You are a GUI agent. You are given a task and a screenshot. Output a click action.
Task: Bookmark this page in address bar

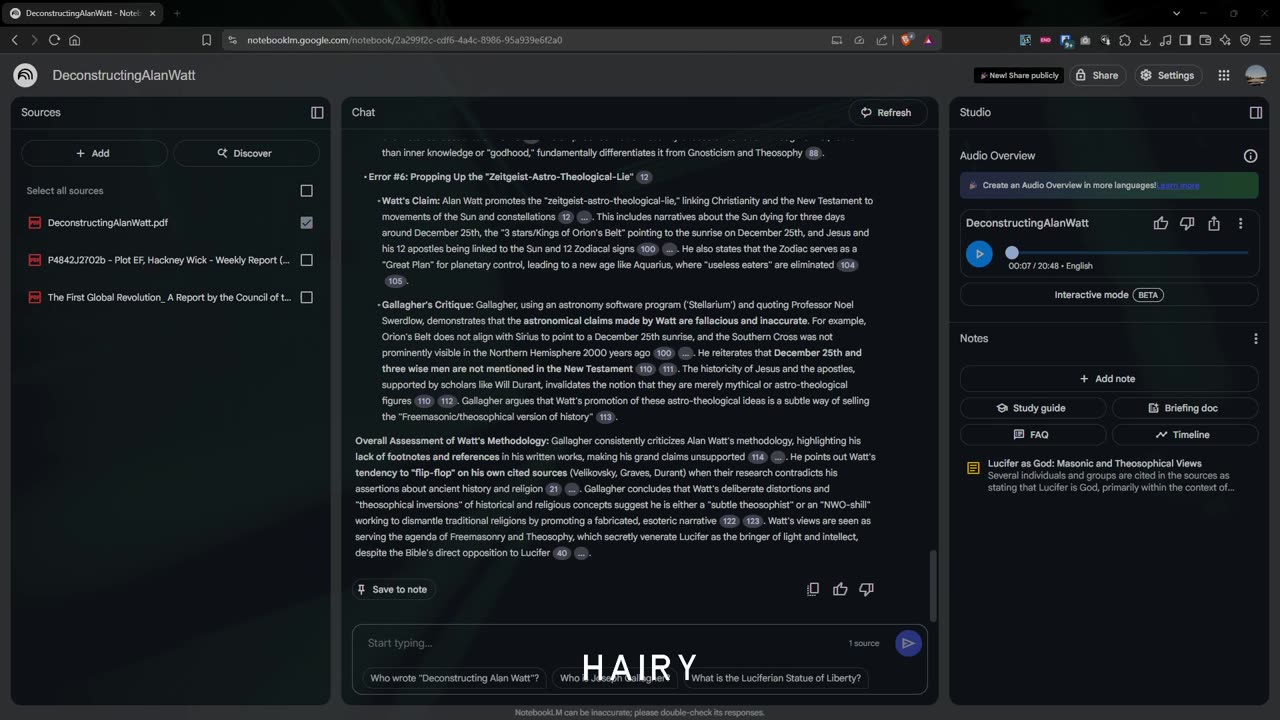coord(207,40)
